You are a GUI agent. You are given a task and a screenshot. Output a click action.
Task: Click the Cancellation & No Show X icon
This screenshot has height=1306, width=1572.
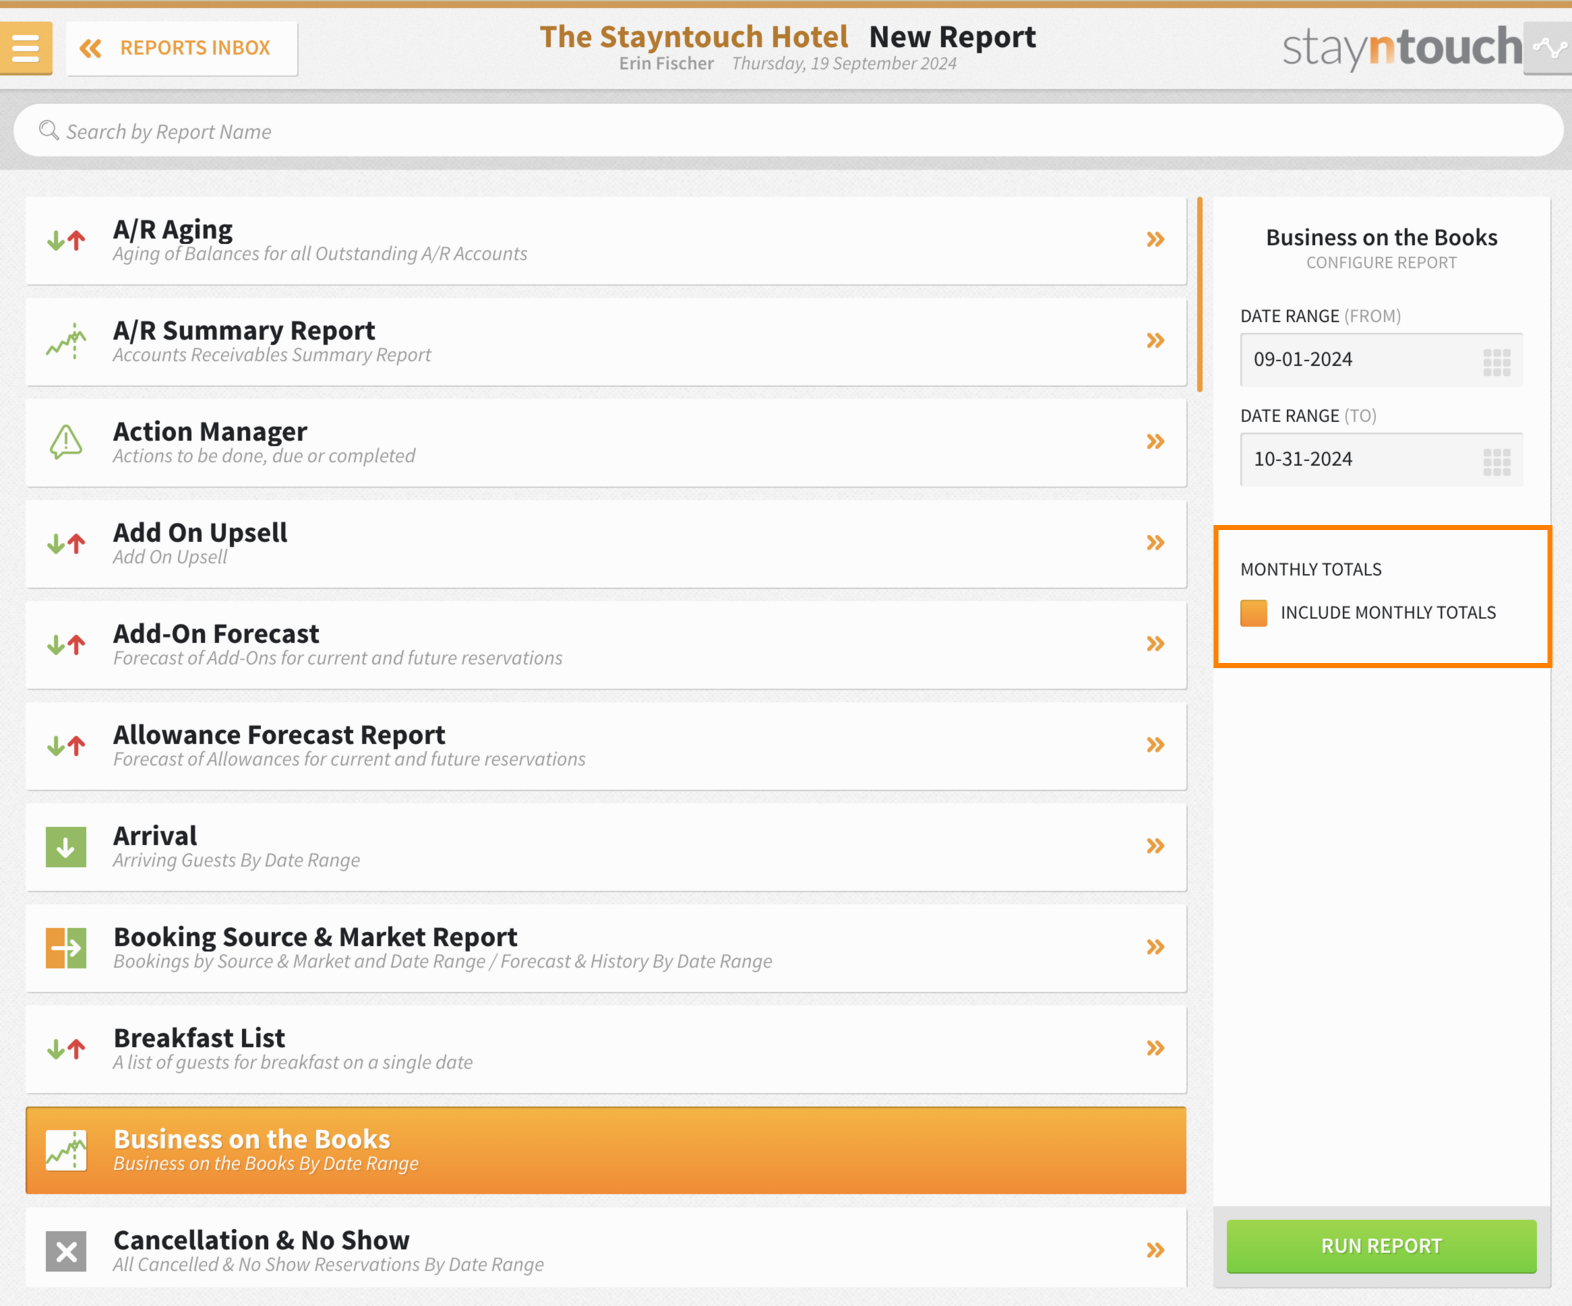point(66,1251)
